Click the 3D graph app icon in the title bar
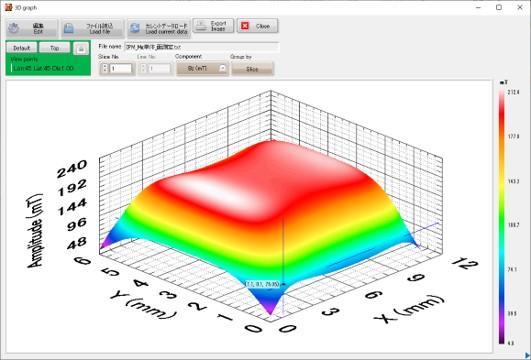 pos(8,7)
